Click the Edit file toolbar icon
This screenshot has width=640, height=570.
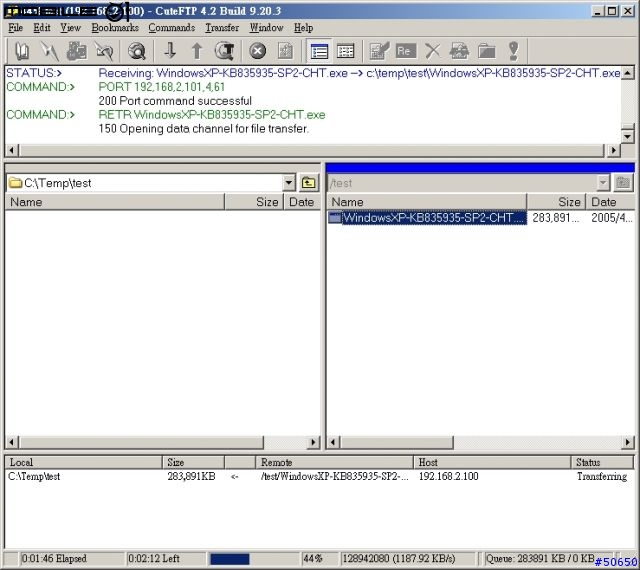pos(379,51)
